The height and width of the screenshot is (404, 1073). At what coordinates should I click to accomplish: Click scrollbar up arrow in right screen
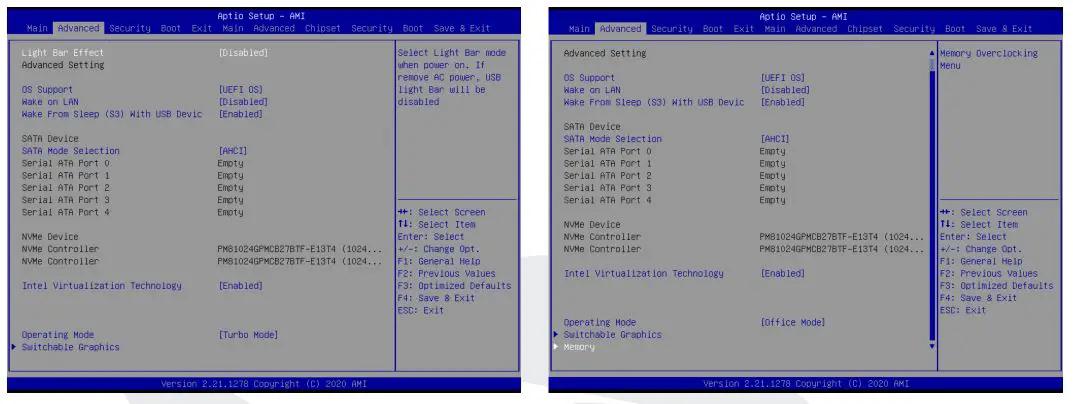tap(931, 52)
